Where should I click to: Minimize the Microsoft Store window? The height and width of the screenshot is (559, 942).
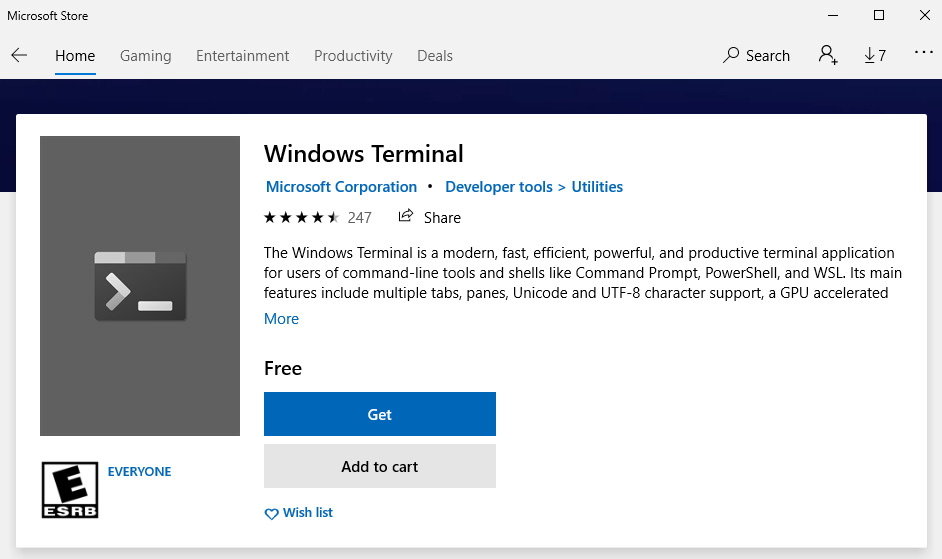(833, 15)
